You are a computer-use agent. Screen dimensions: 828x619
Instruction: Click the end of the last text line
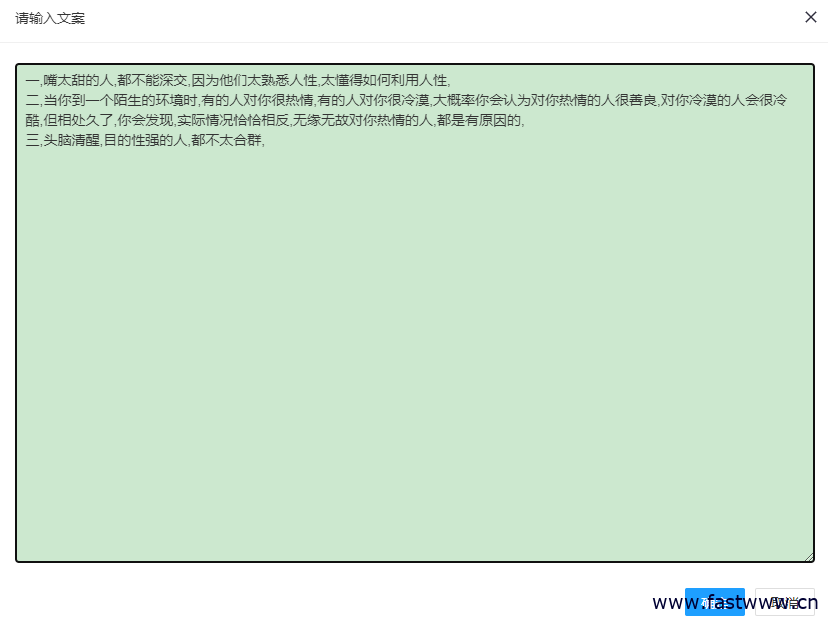(264, 140)
